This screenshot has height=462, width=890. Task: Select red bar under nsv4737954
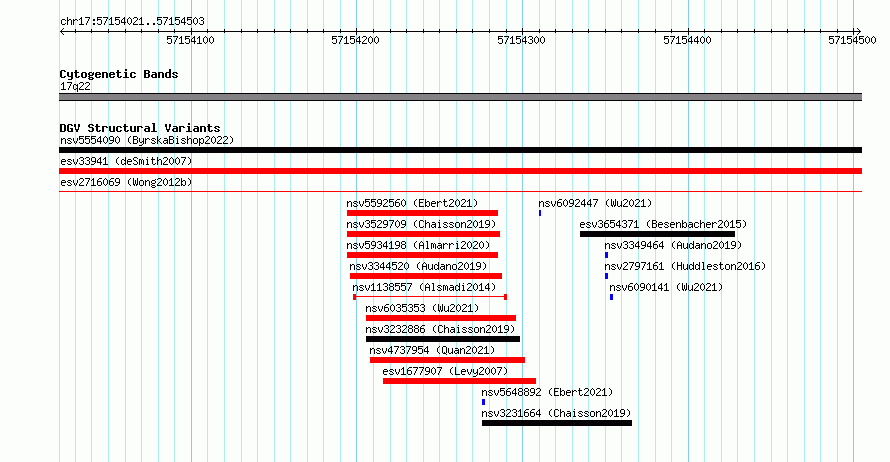(x=447, y=360)
